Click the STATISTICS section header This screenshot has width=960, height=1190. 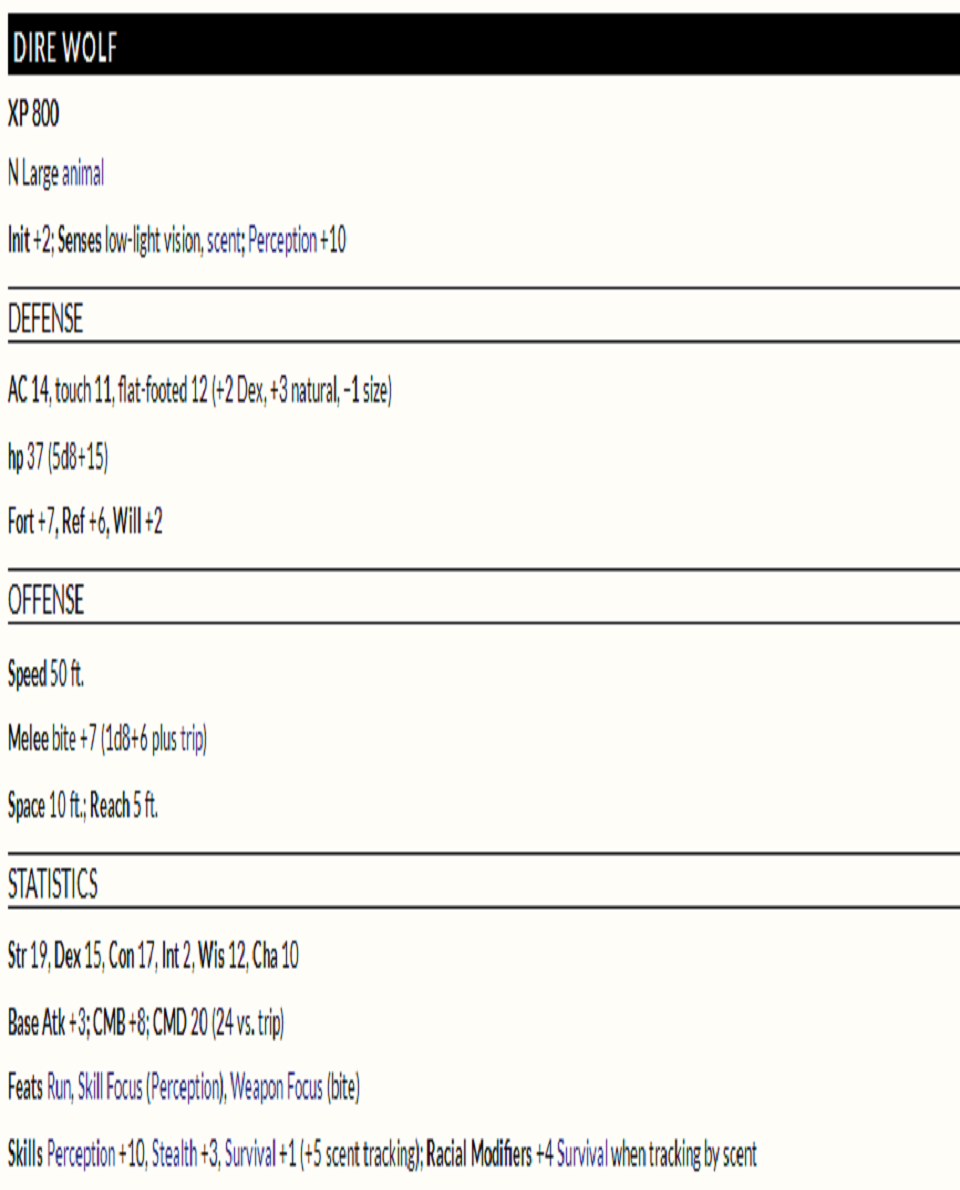pos(53,884)
